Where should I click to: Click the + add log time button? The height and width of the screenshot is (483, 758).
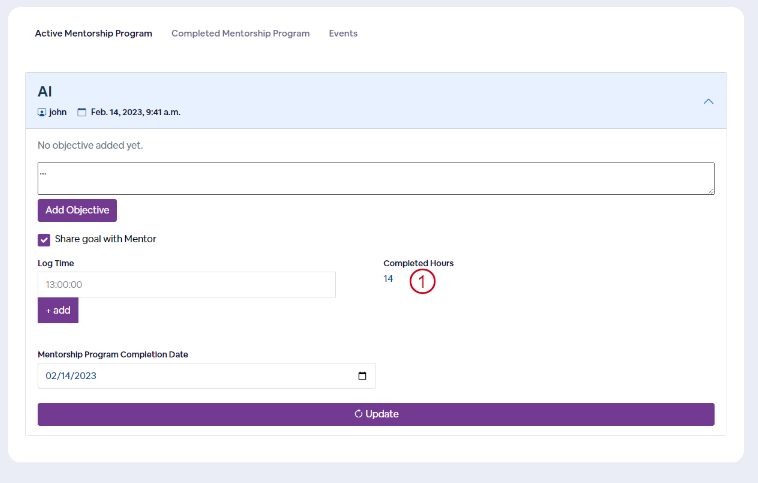click(x=58, y=310)
